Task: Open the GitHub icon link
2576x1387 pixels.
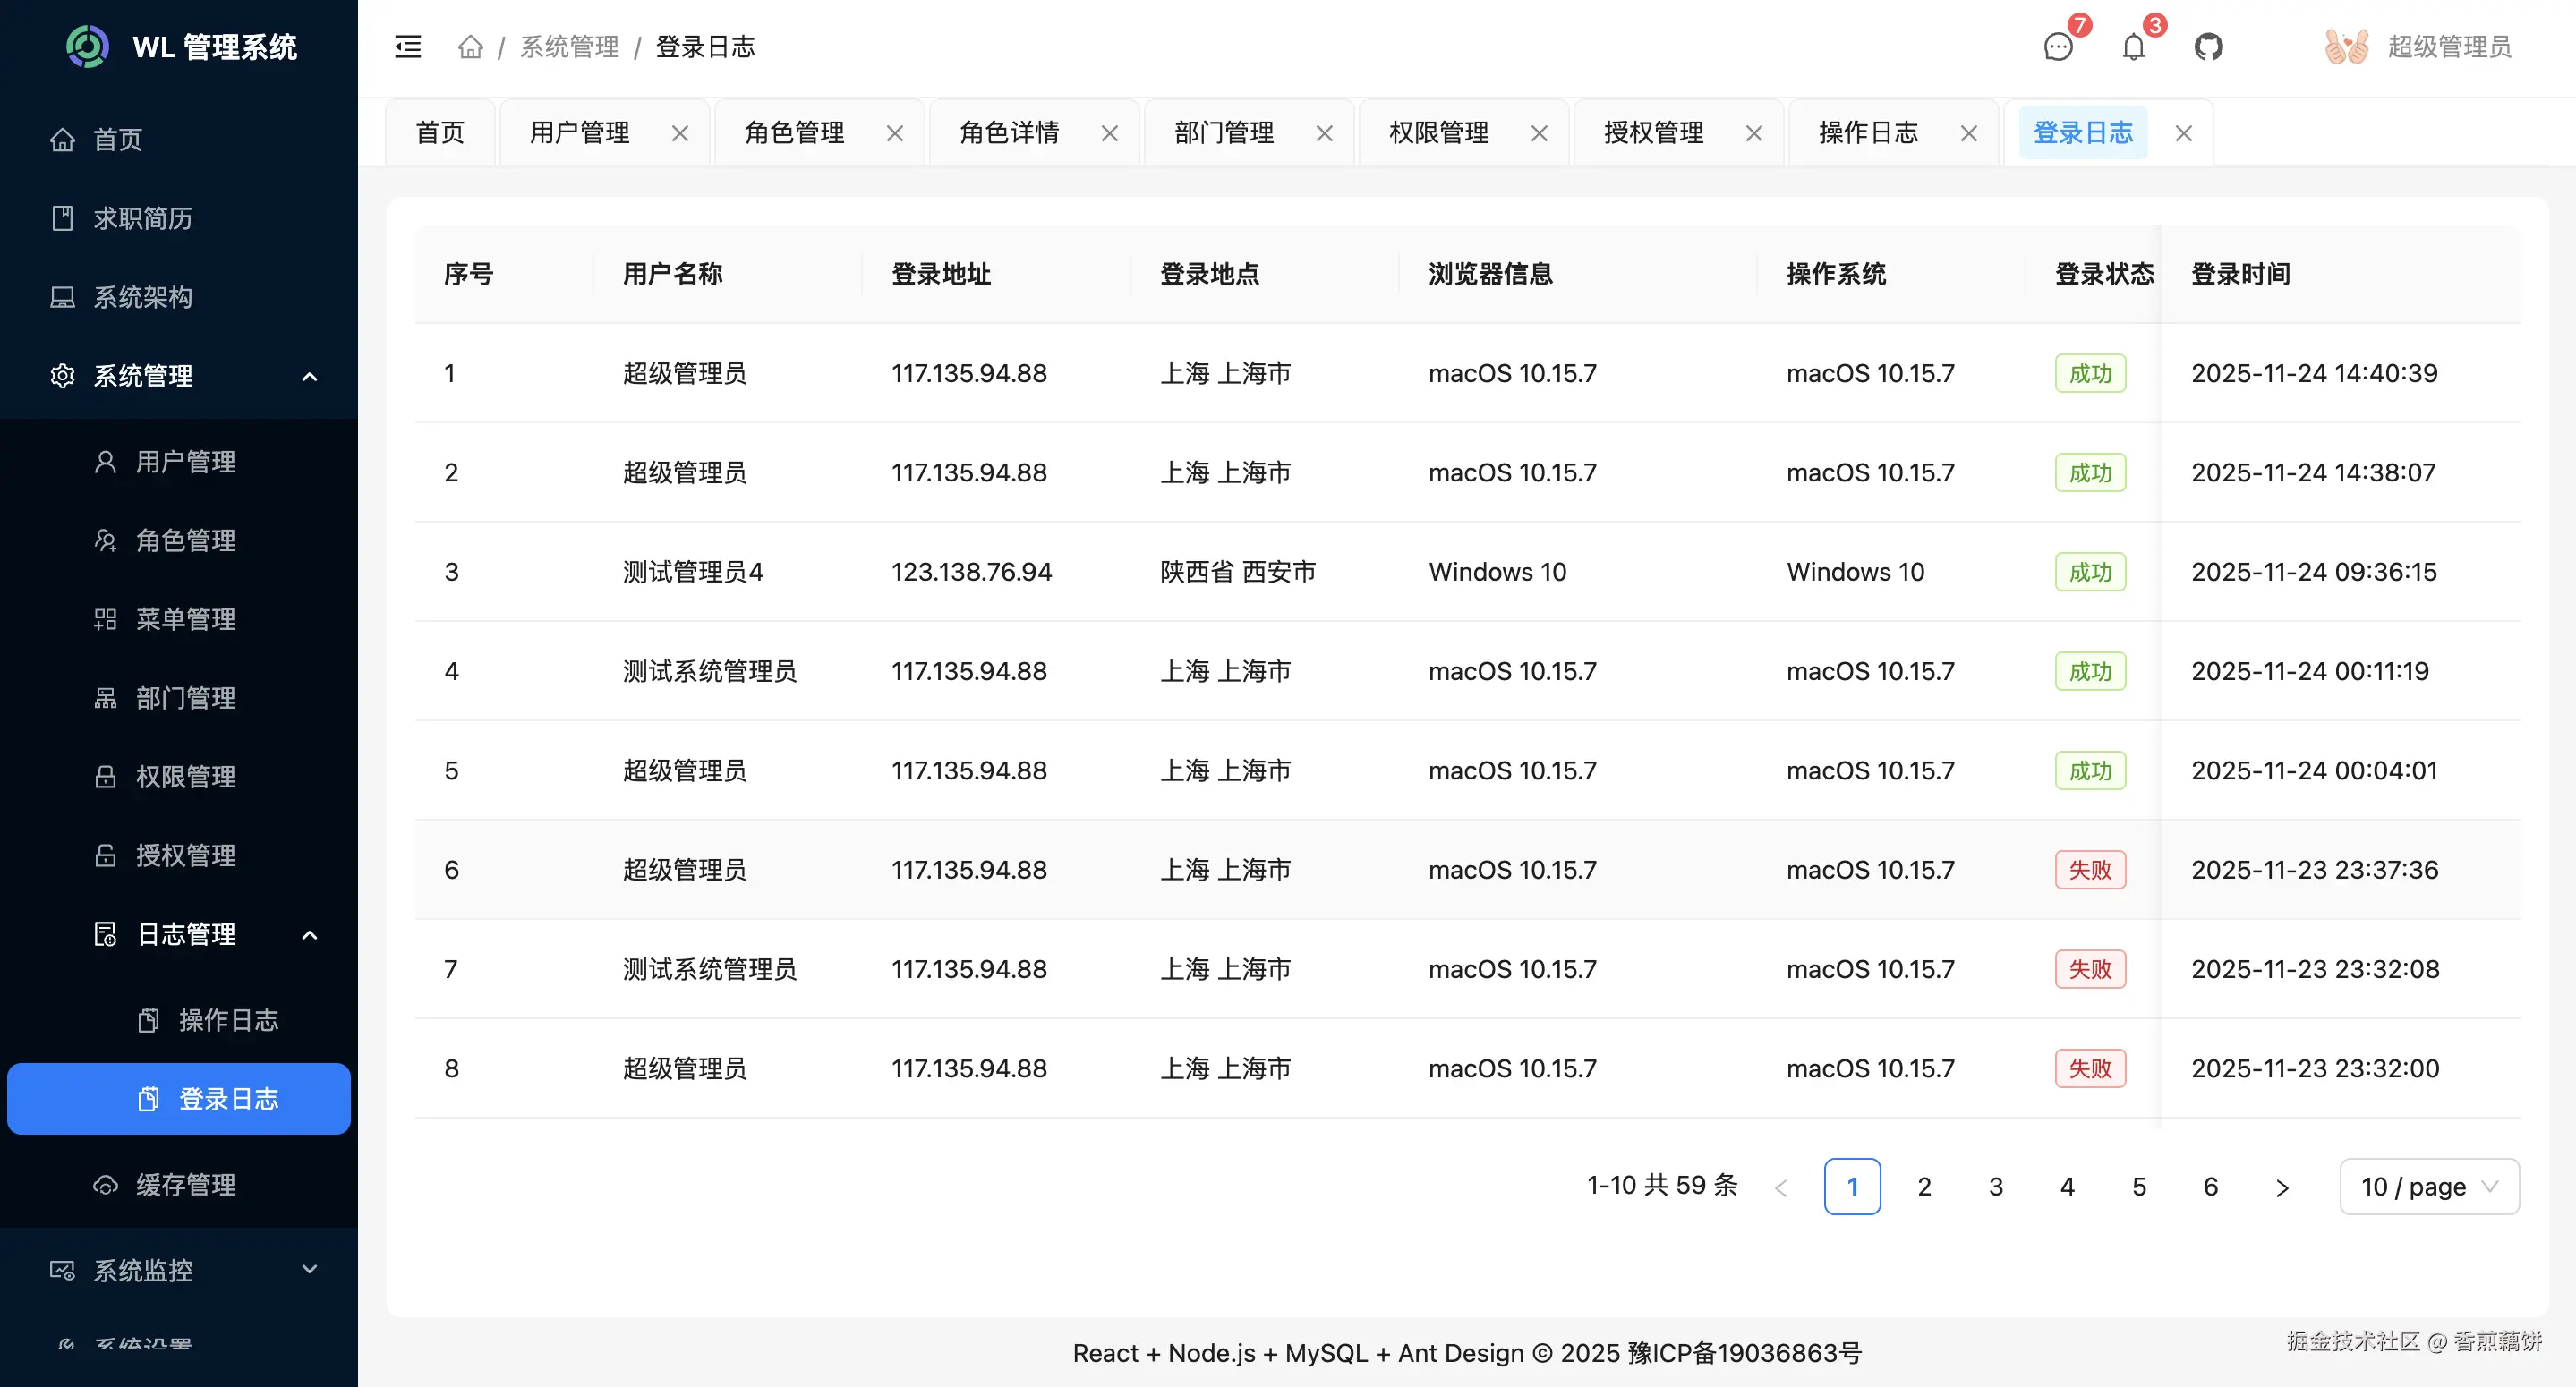Action: tap(2208, 47)
